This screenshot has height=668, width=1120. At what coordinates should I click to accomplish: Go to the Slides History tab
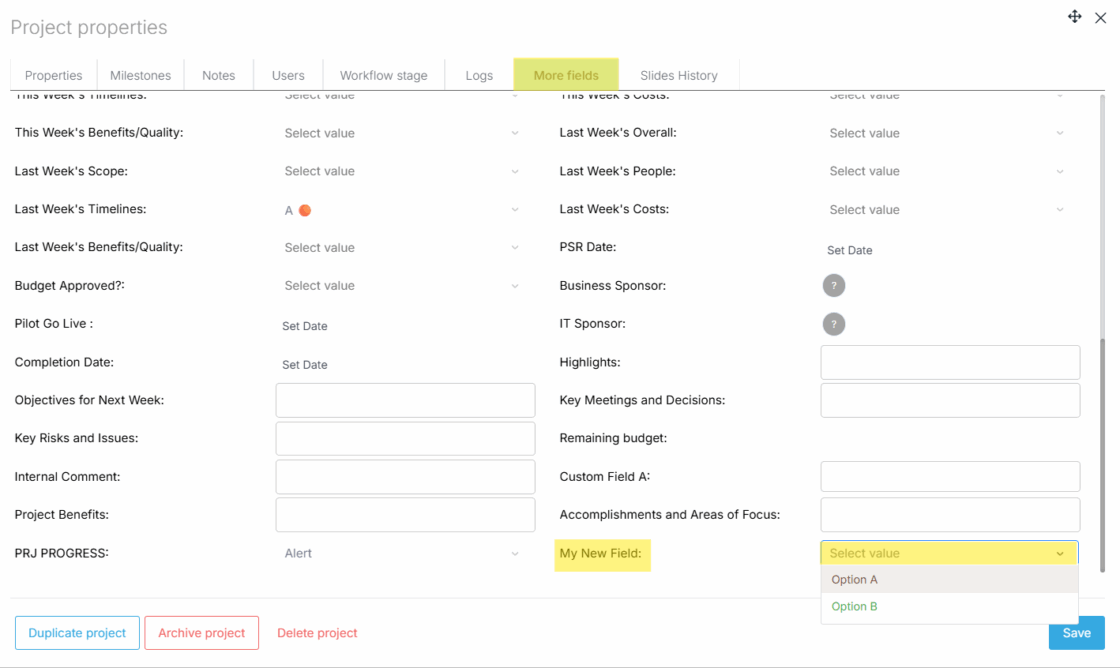click(679, 75)
